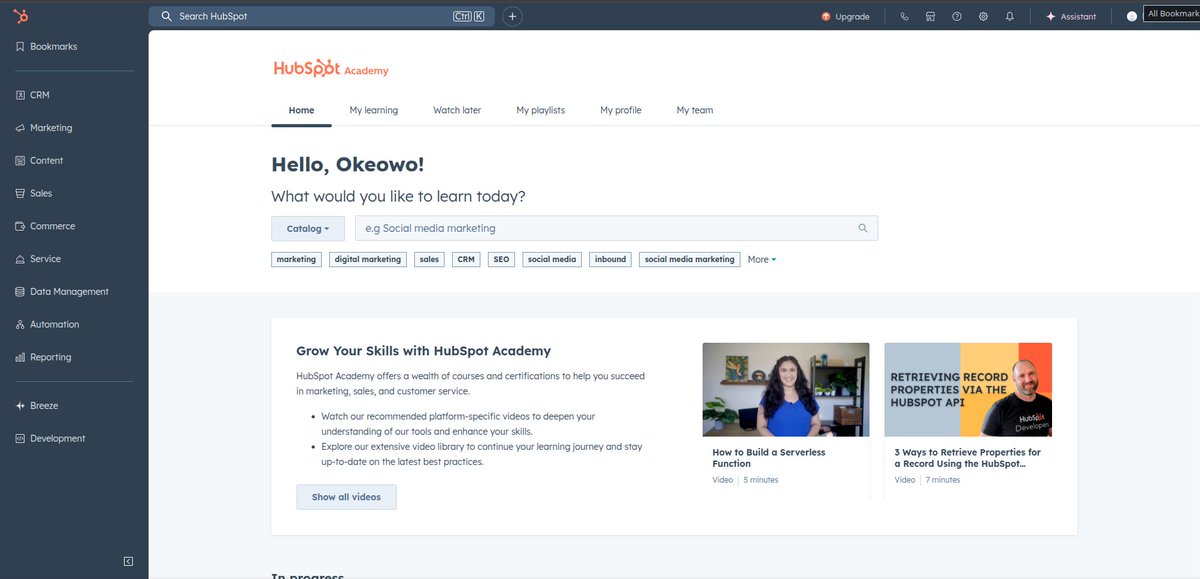Click the Academy search input field
Screen dimensions: 1200x579
pyautogui.click(x=616, y=228)
